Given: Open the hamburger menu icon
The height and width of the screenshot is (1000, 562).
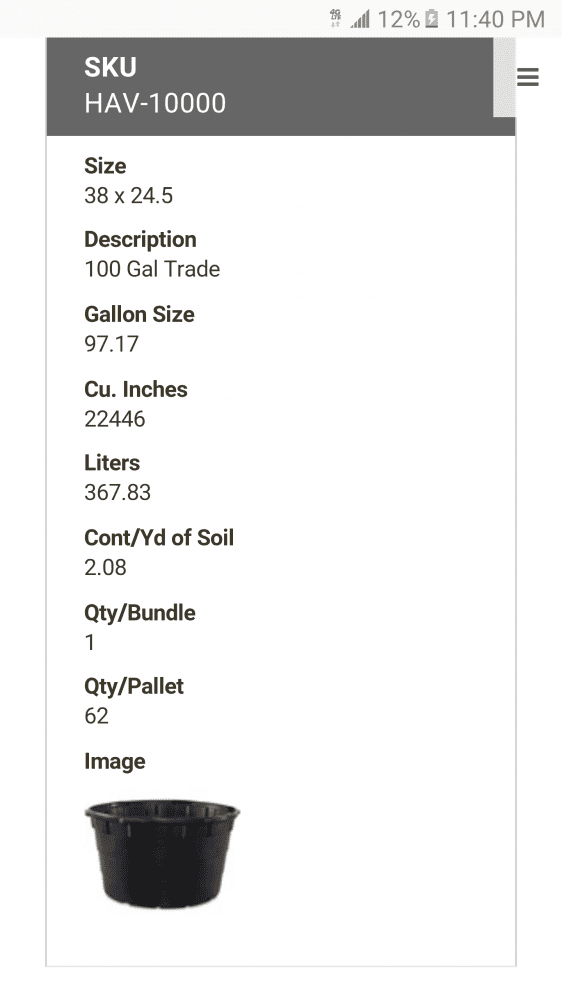Looking at the screenshot, I should (x=528, y=77).
